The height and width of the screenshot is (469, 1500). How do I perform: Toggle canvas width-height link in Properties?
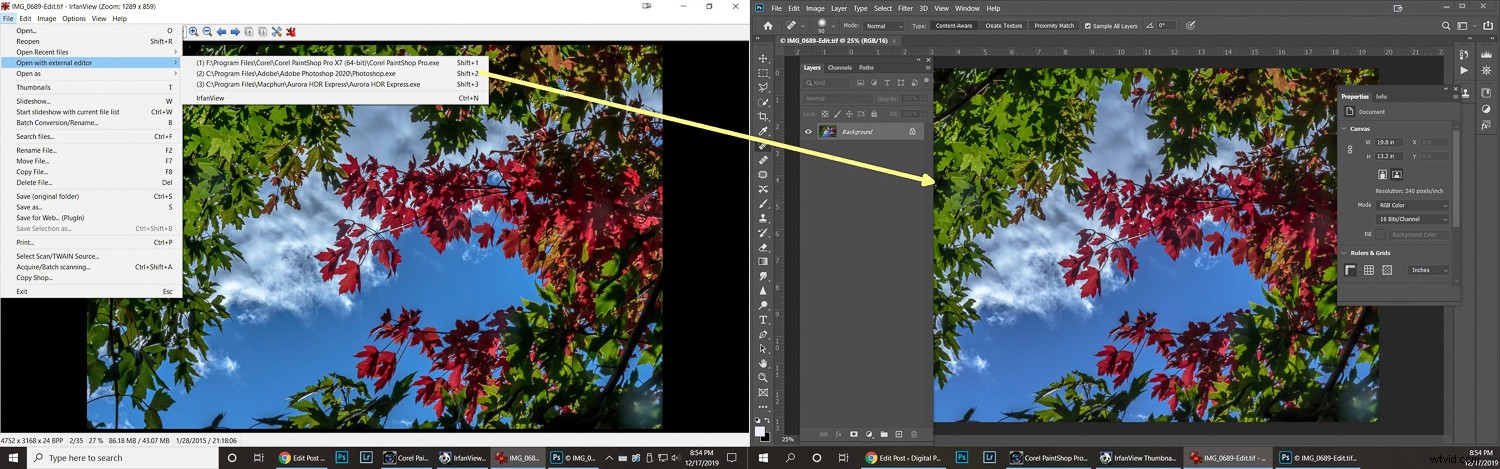tap(1349, 149)
